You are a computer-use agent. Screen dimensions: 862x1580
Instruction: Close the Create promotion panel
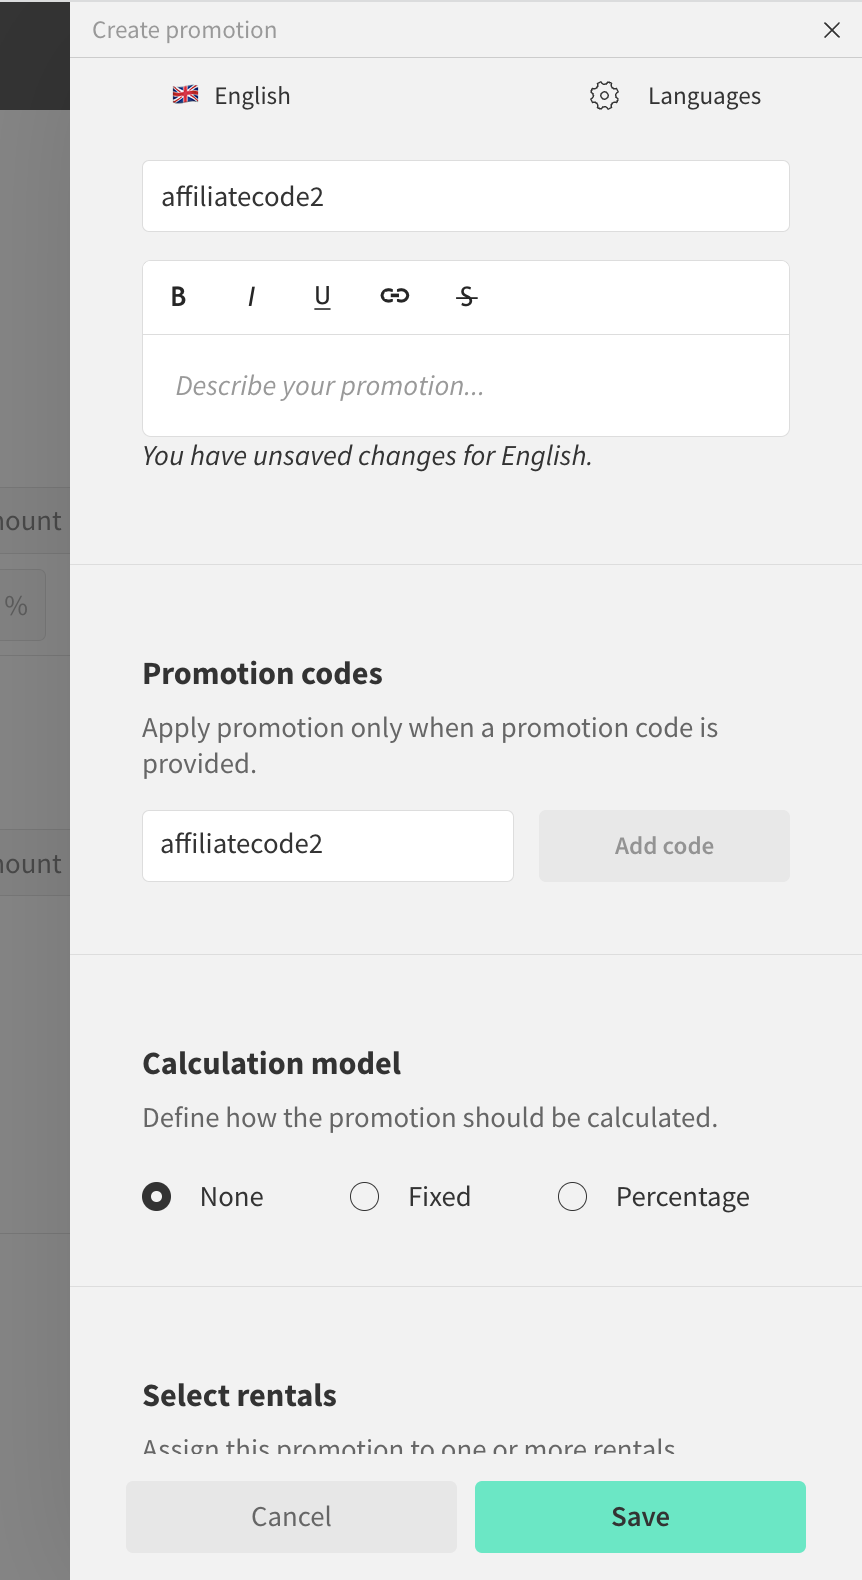[x=832, y=30]
